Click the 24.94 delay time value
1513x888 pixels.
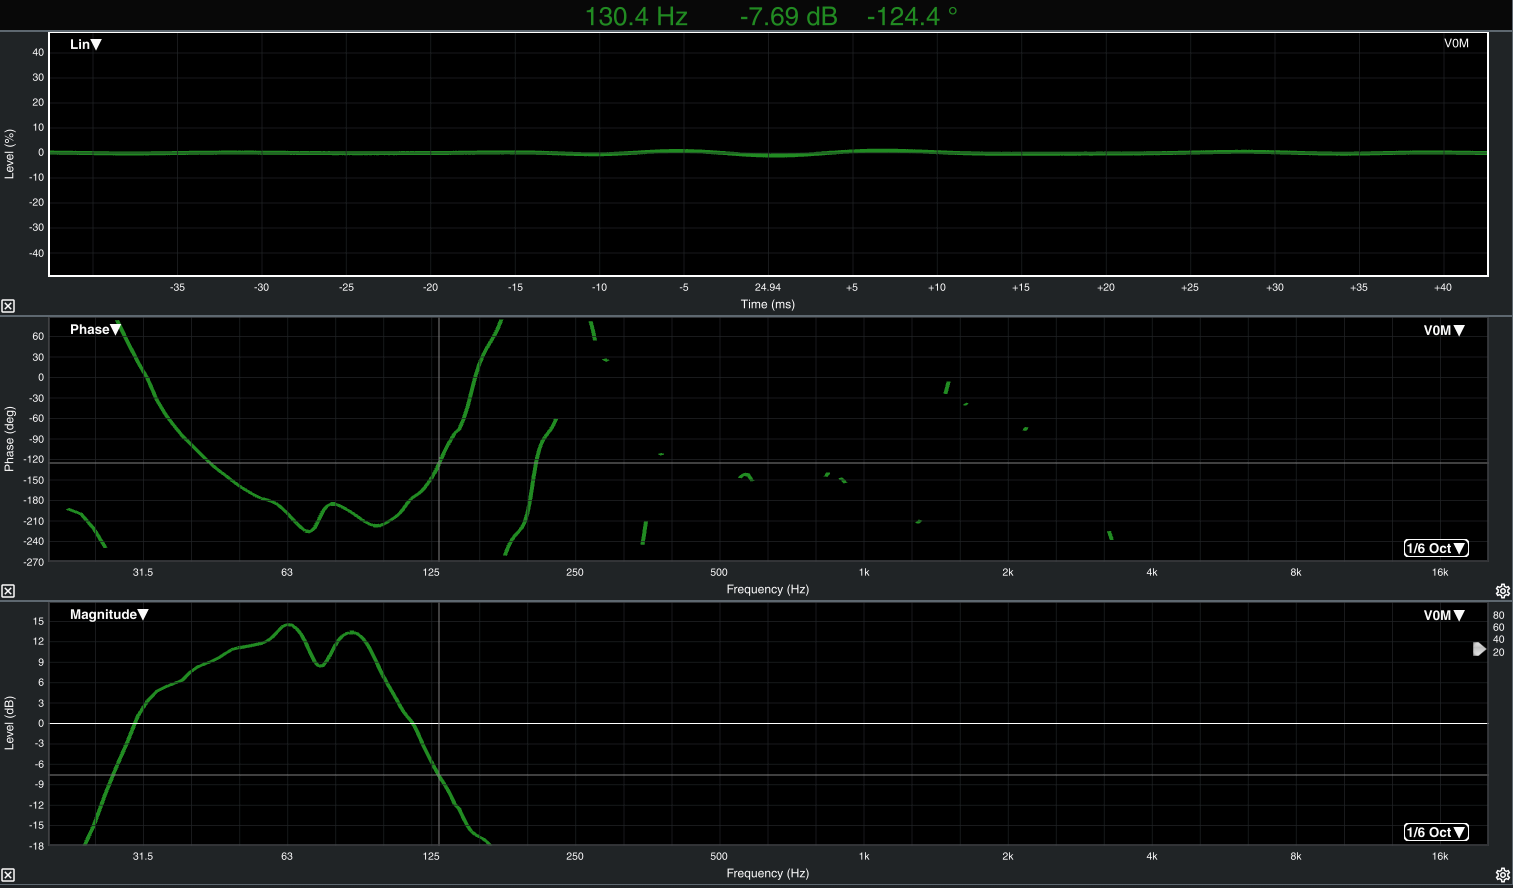tap(767, 287)
